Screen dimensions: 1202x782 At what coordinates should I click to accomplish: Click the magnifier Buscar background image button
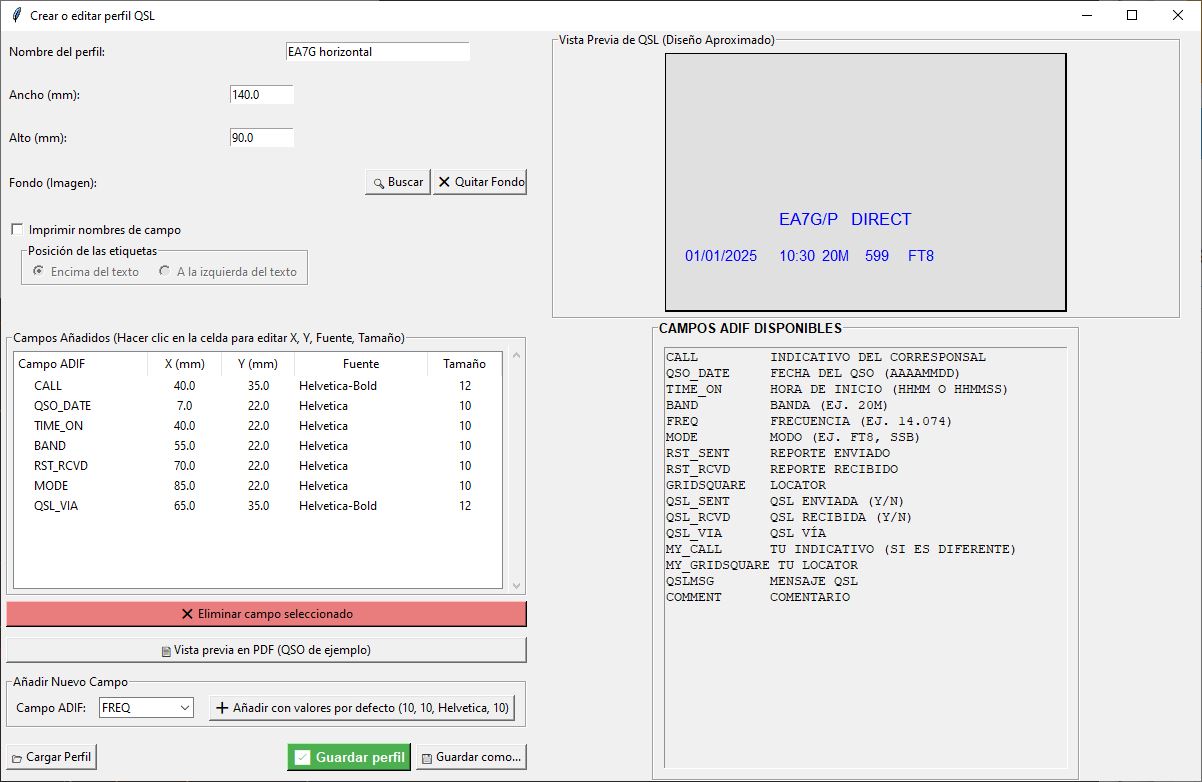coord(397,182)
